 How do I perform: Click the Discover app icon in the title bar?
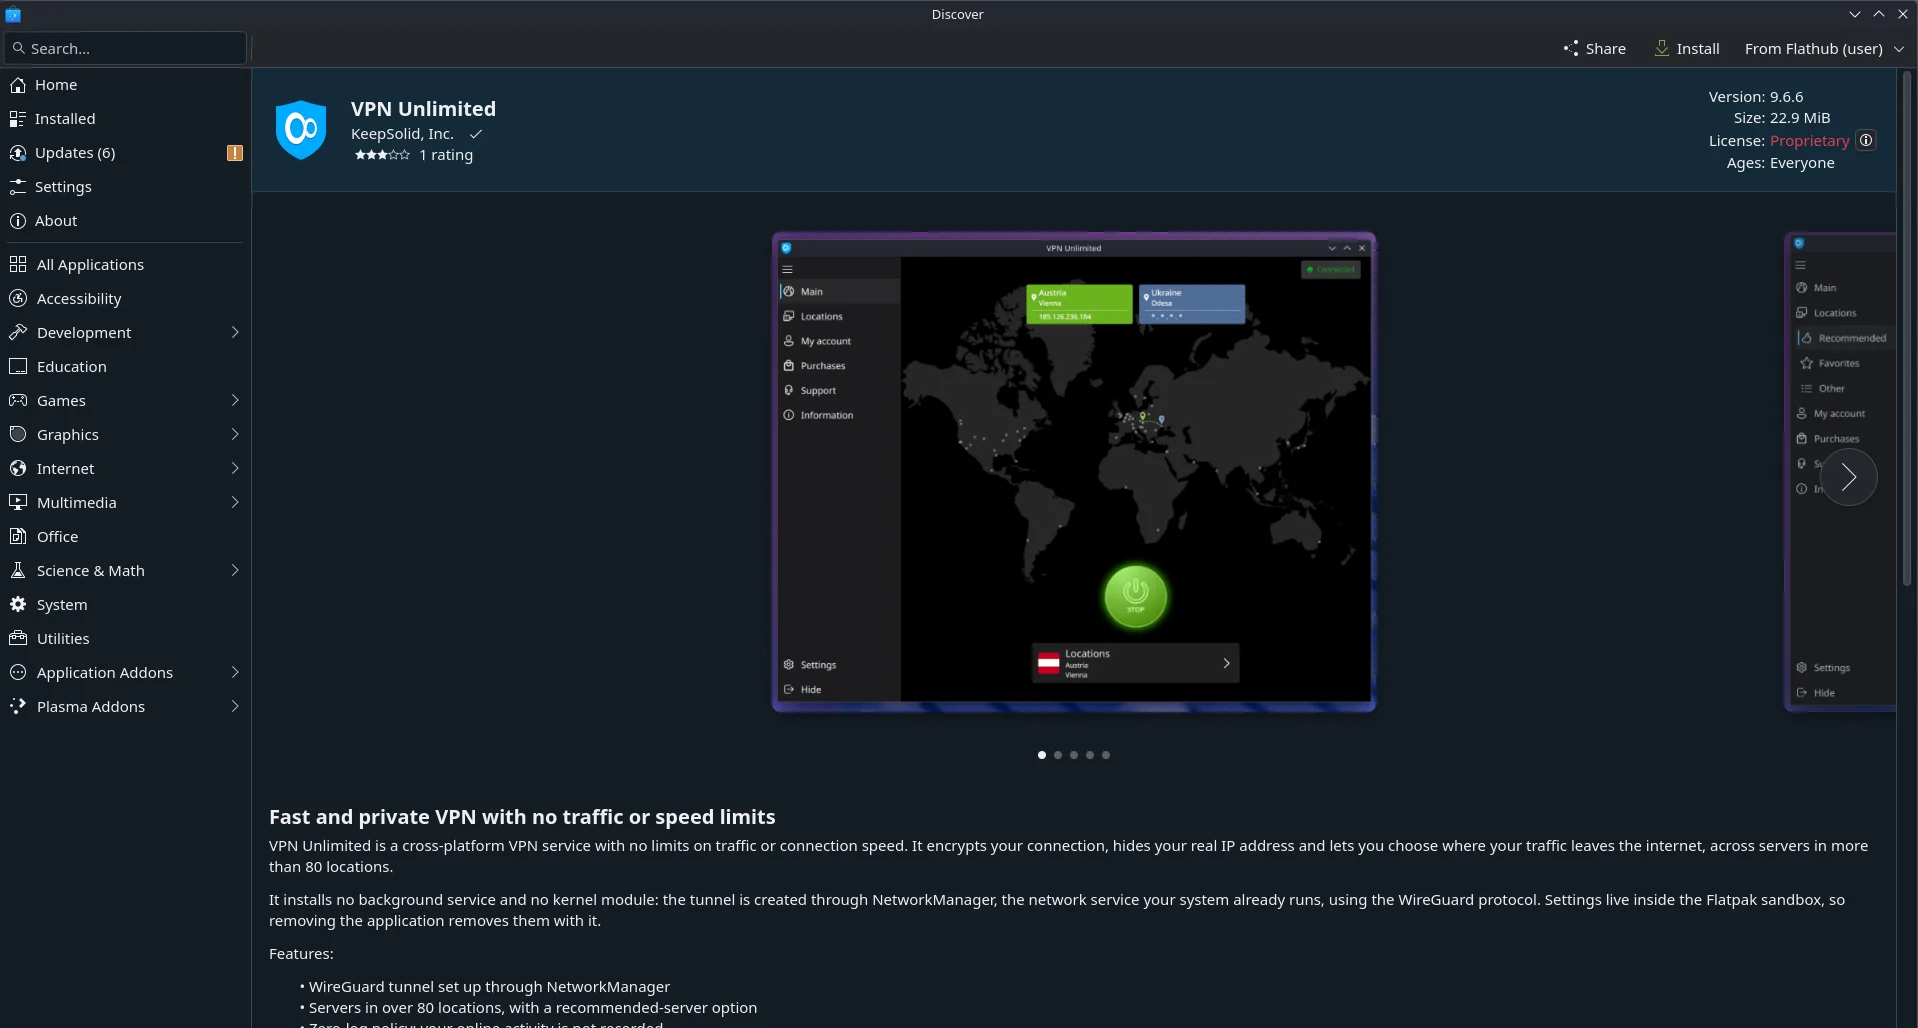click(x=13, y=14)
